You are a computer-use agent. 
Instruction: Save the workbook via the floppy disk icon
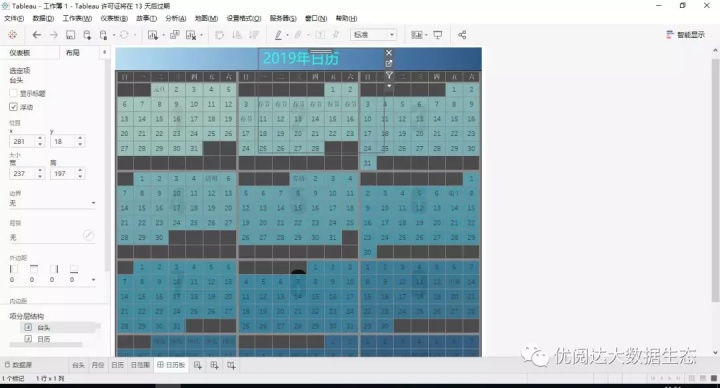pos(70,35)
